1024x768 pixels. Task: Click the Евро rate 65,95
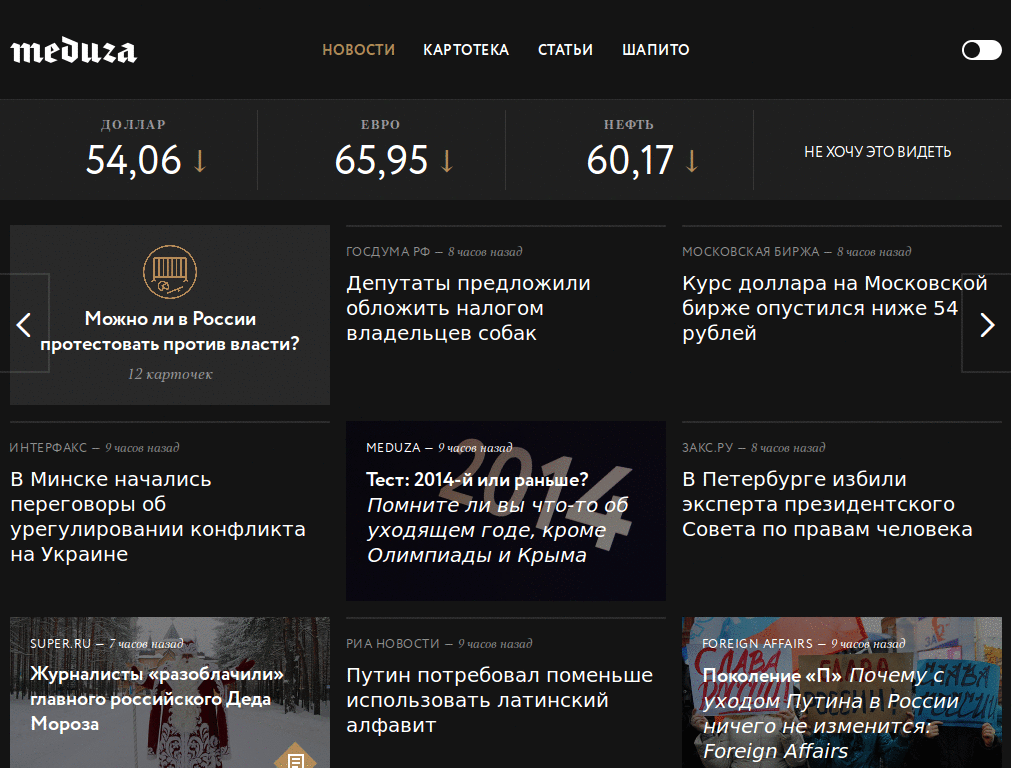381,160
